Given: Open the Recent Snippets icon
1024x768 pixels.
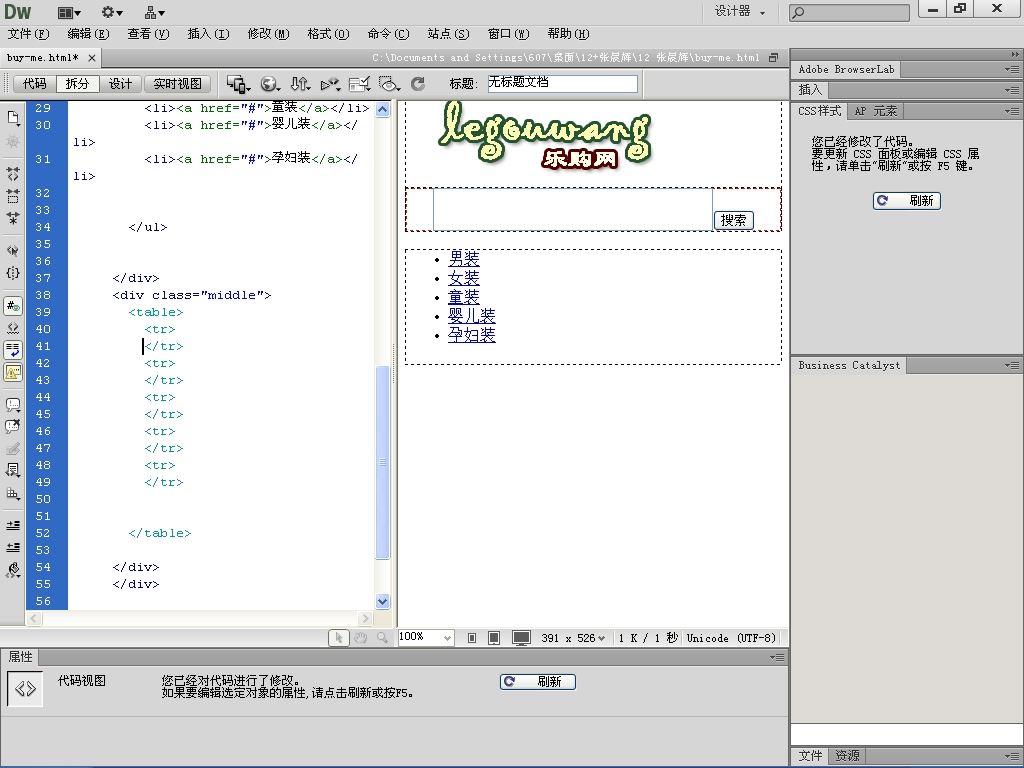Looking at the screenshot, I should [x=13, y=470].
